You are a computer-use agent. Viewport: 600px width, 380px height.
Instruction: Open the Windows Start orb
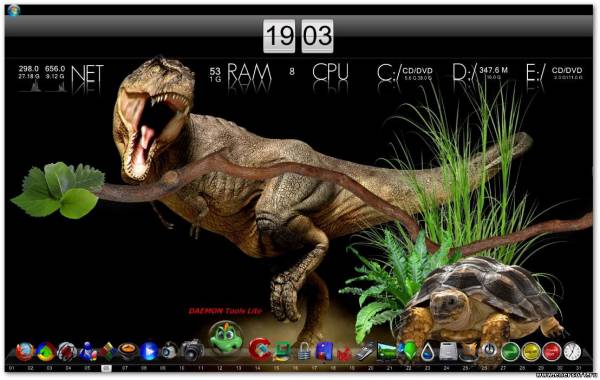(x=13, y=10)
